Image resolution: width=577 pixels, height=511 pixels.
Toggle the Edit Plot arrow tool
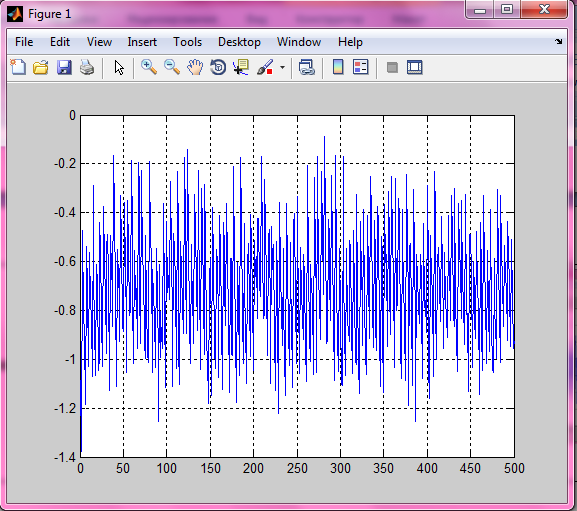tap(119, 68)
